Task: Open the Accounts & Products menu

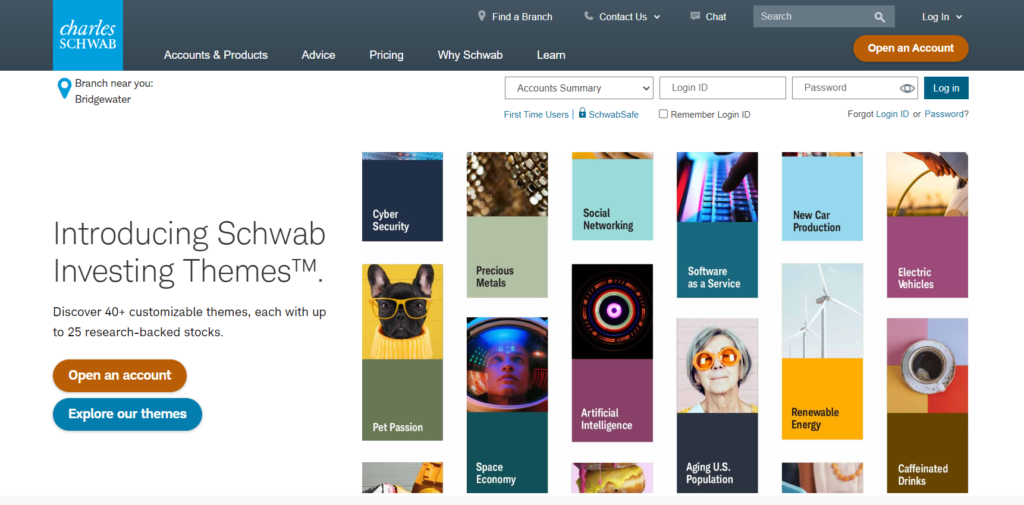Action: click(x=216, y=55)
